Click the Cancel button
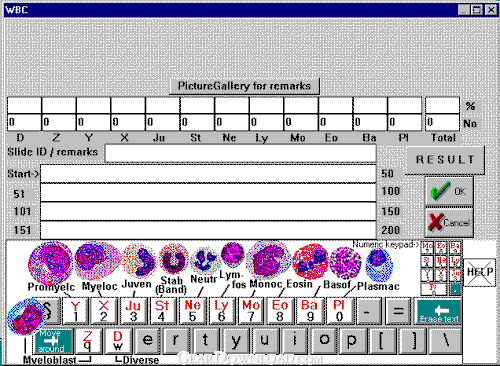 (x=449, y=222)
